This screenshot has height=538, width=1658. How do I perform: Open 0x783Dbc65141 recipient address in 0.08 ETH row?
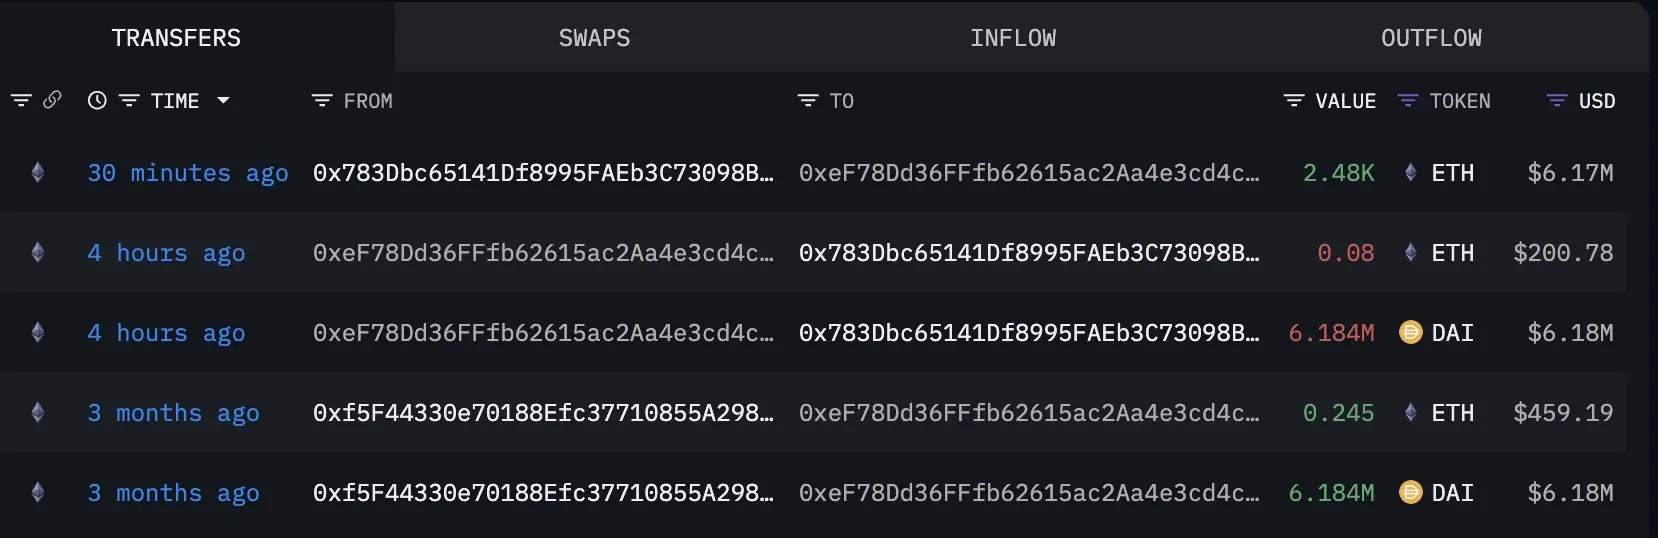[x=1029, y=253]
